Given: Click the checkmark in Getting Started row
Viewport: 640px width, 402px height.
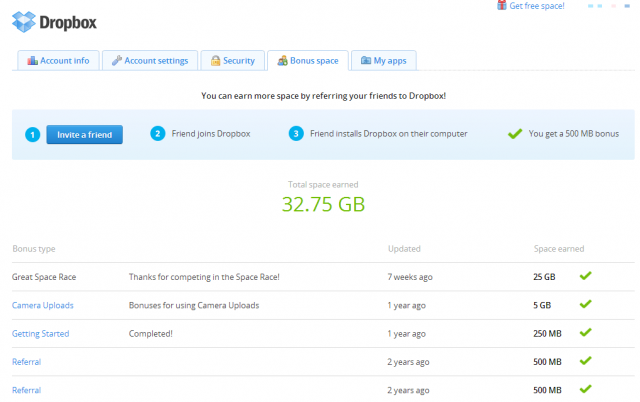Looking at the screenshot, I should point(585,332).
